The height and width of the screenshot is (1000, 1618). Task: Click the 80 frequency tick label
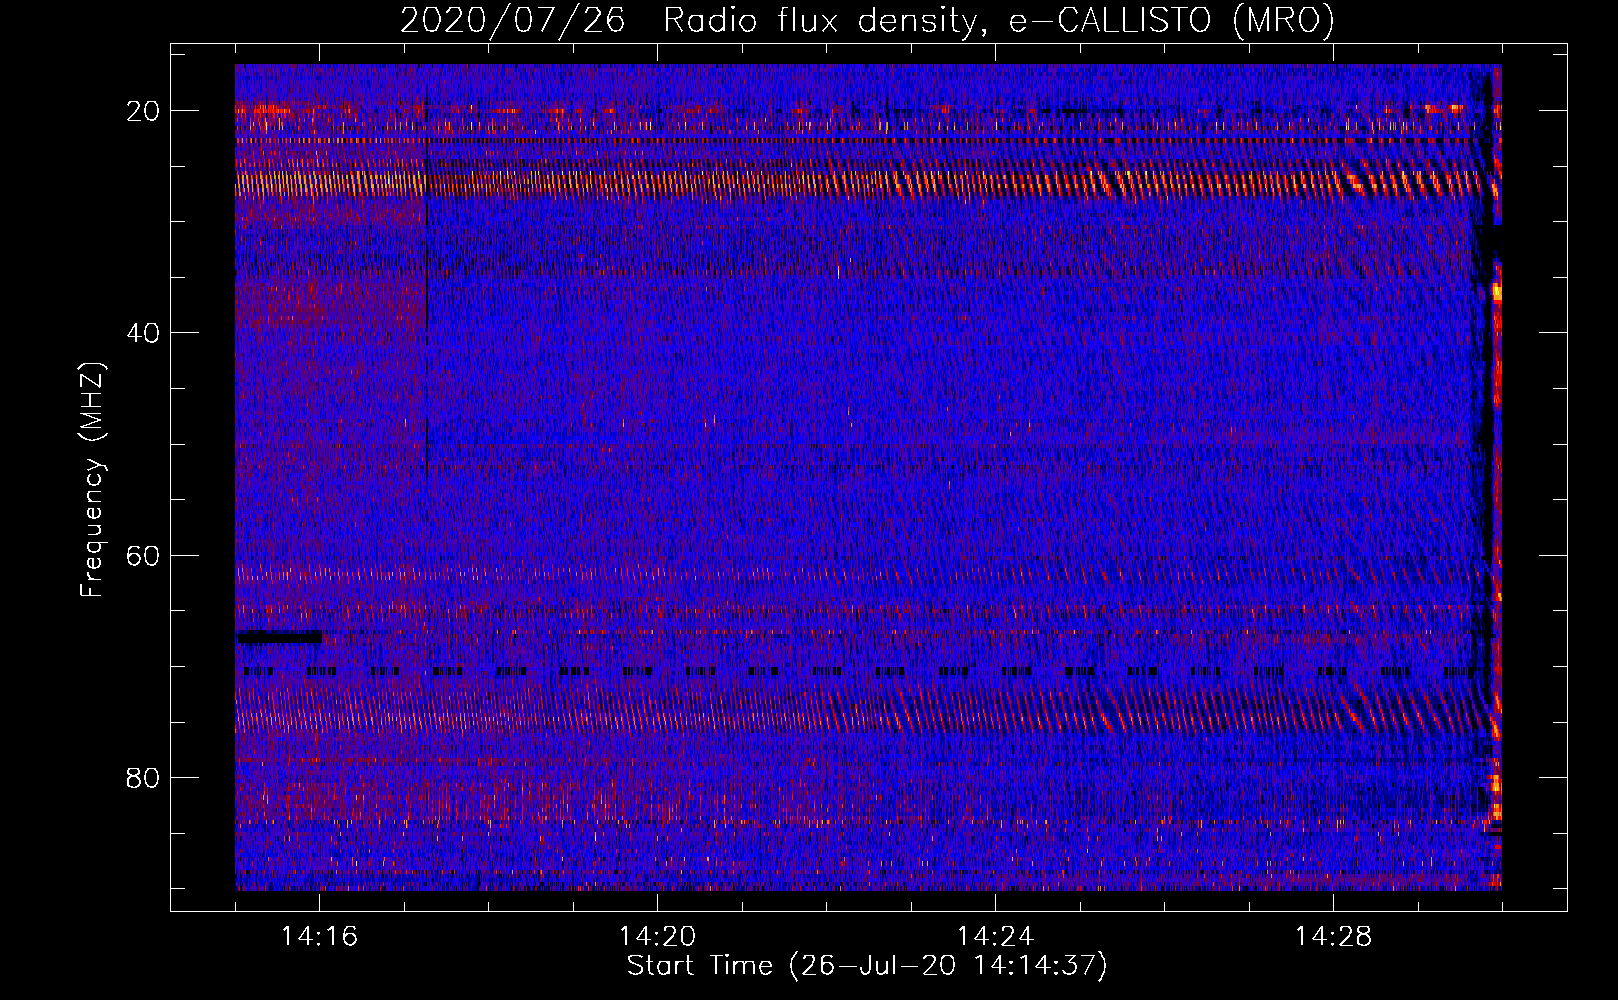143,778
